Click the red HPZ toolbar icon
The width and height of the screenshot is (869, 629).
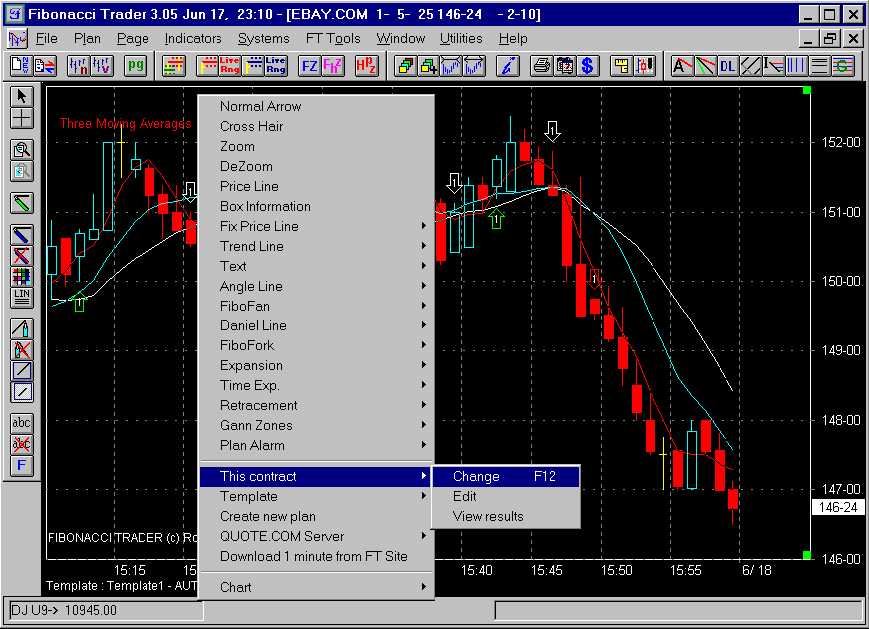pos(366,67)
